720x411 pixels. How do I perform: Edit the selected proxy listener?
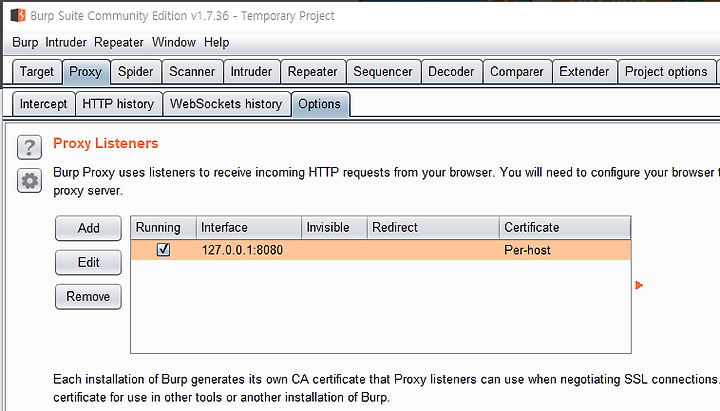pos(88,262)
